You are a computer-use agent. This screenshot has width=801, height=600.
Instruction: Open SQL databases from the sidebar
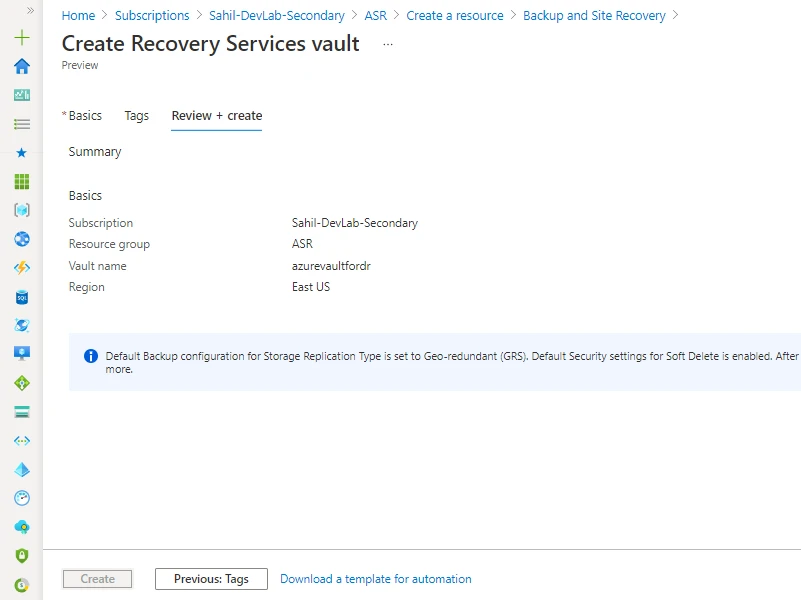(x=20, y=296)
